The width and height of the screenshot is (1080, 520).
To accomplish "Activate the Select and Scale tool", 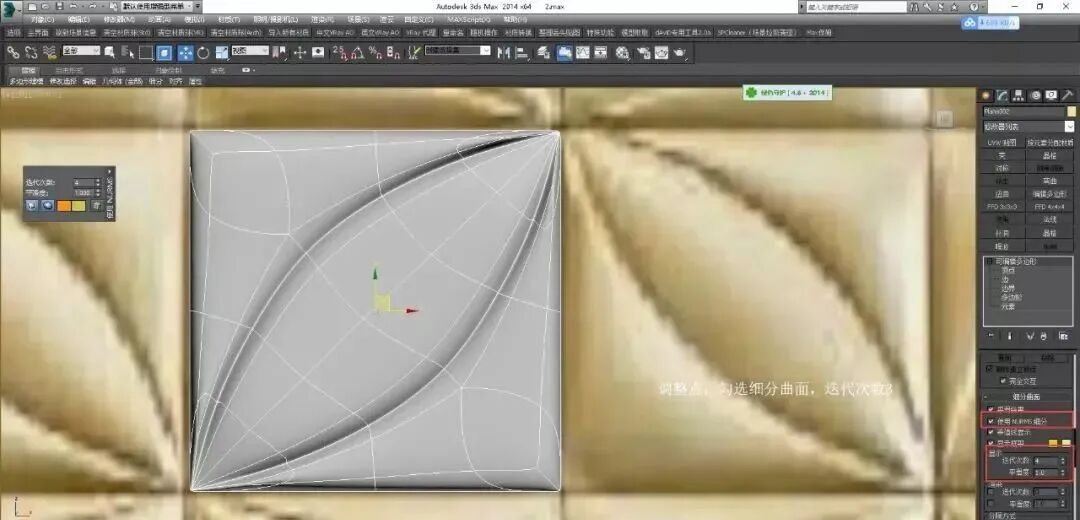I will point(222,52).
